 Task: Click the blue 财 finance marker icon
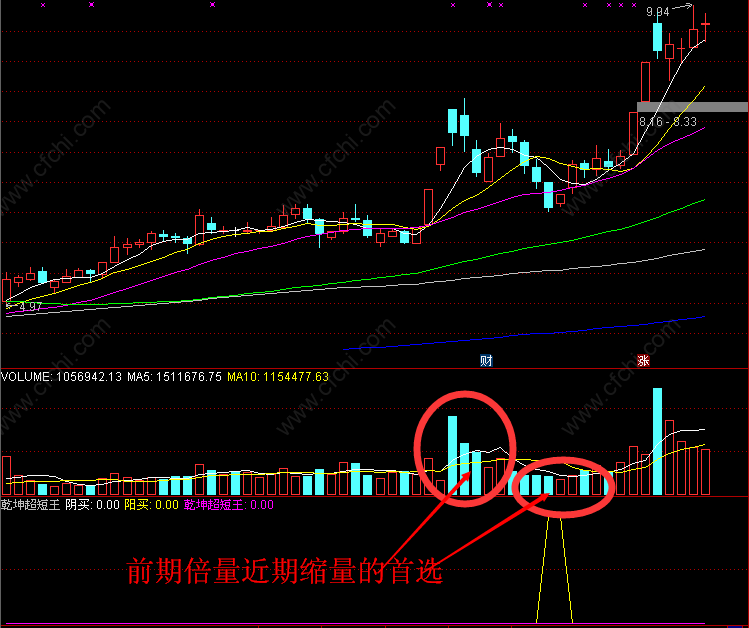point(486,360)
